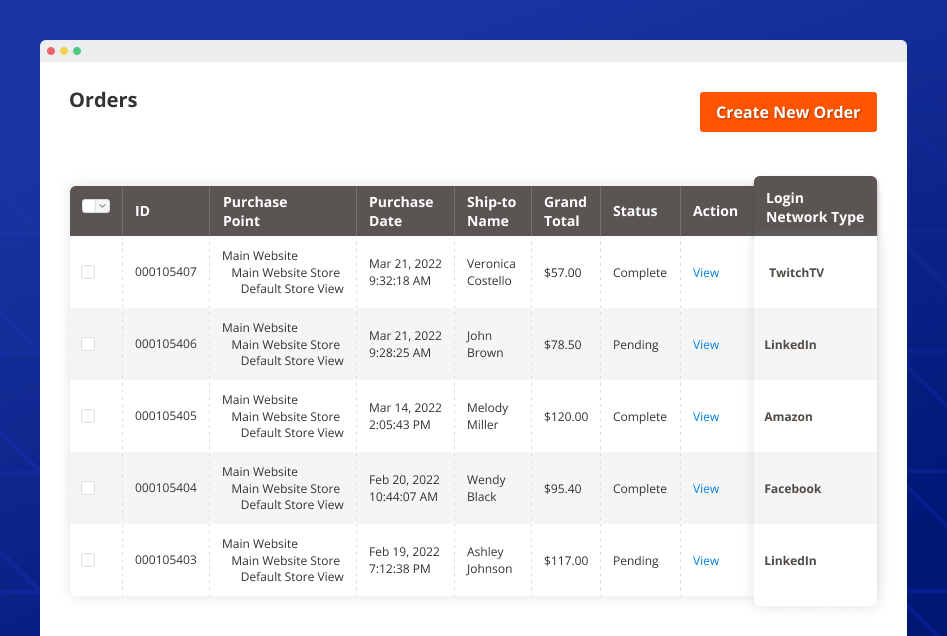View Veronica Costello's order
Screen dimensions: 947x636
click(x=706, y=273)
